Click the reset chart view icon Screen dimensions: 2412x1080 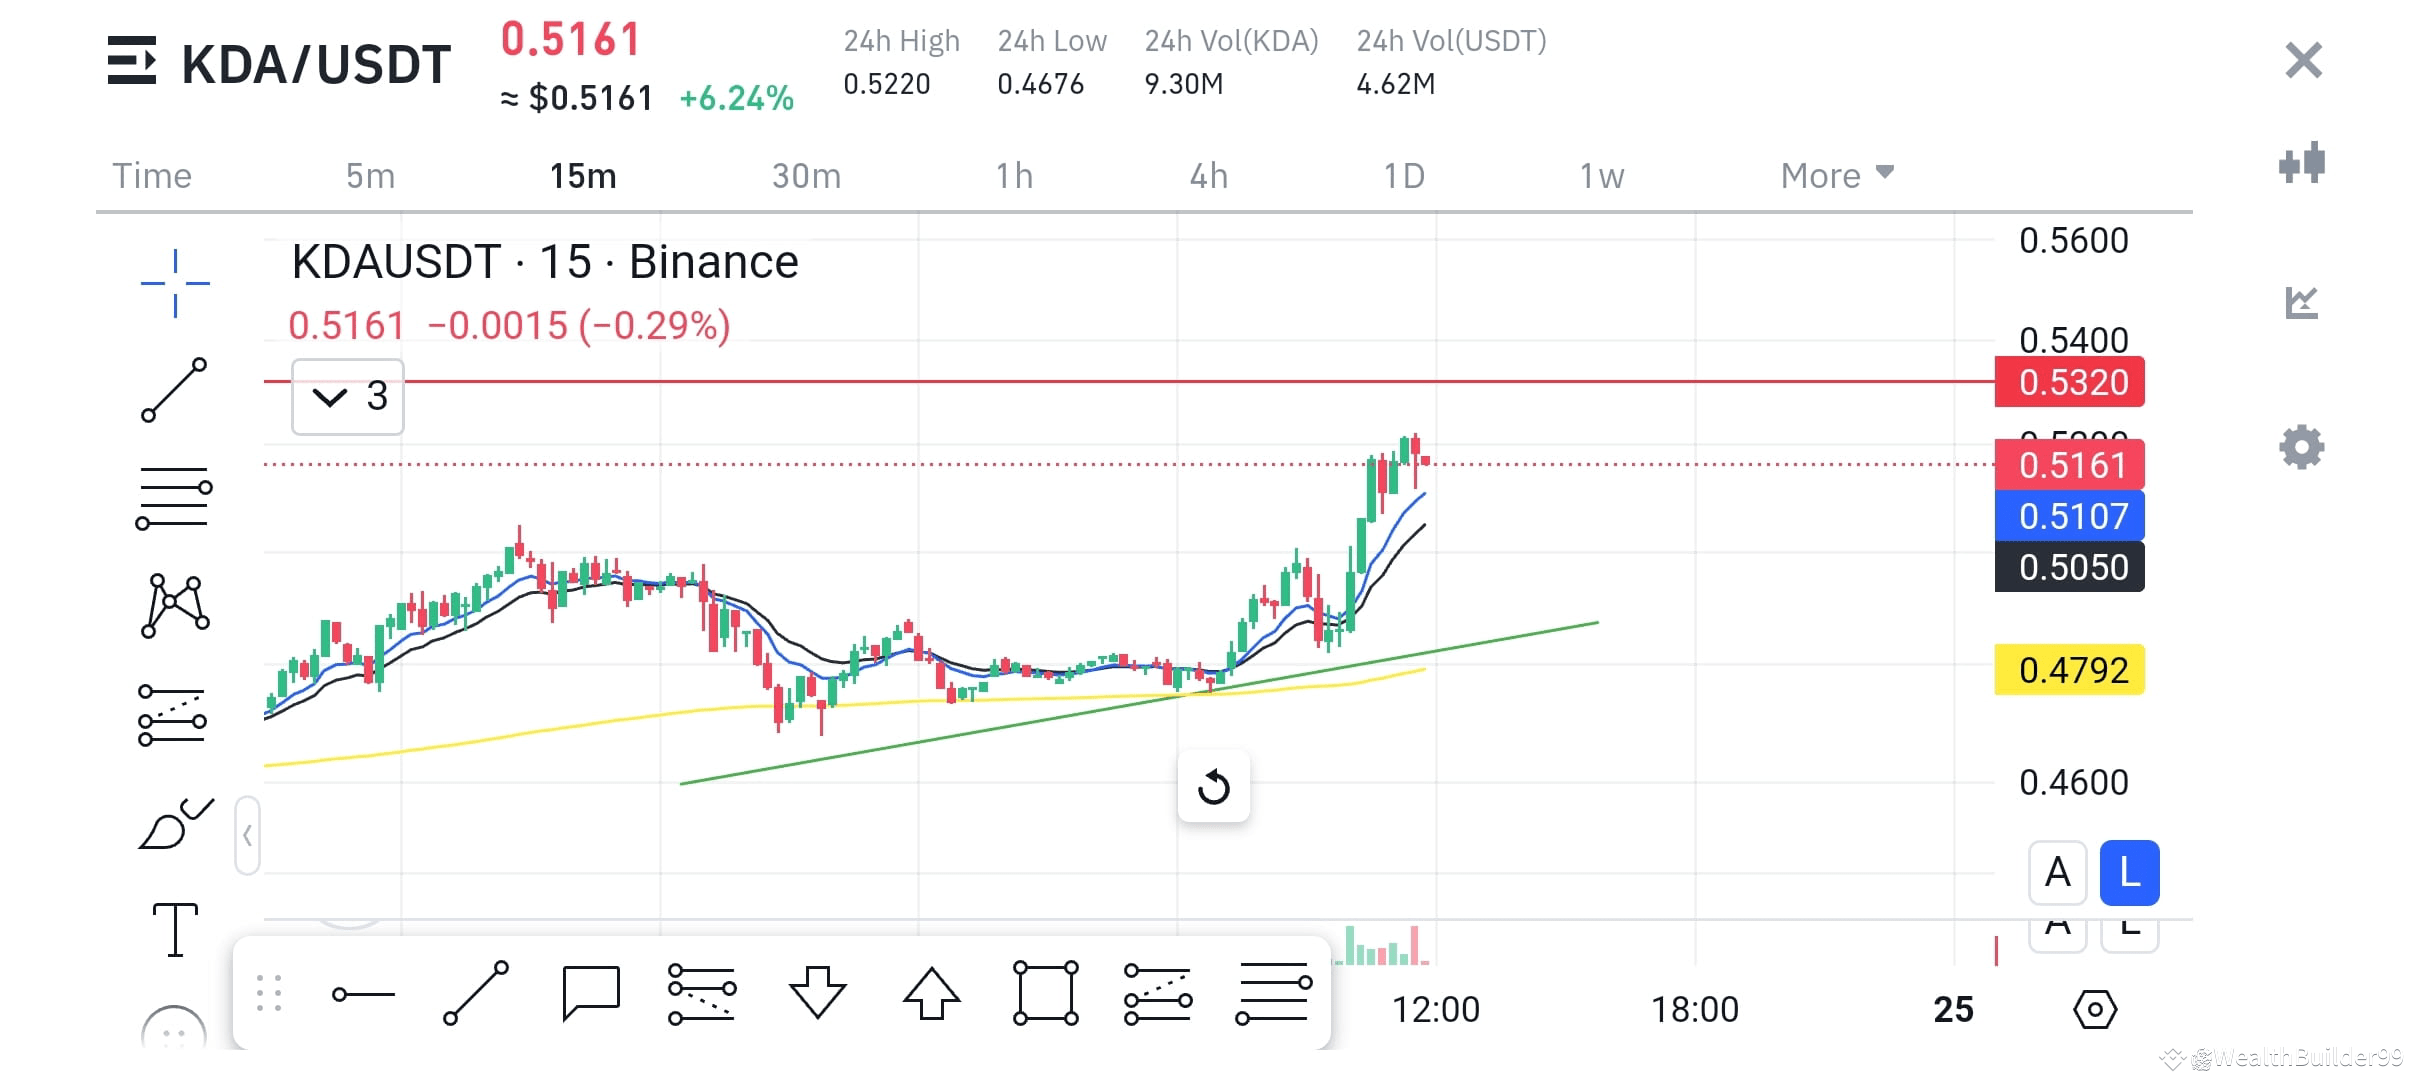click(x=1213, y=787)
